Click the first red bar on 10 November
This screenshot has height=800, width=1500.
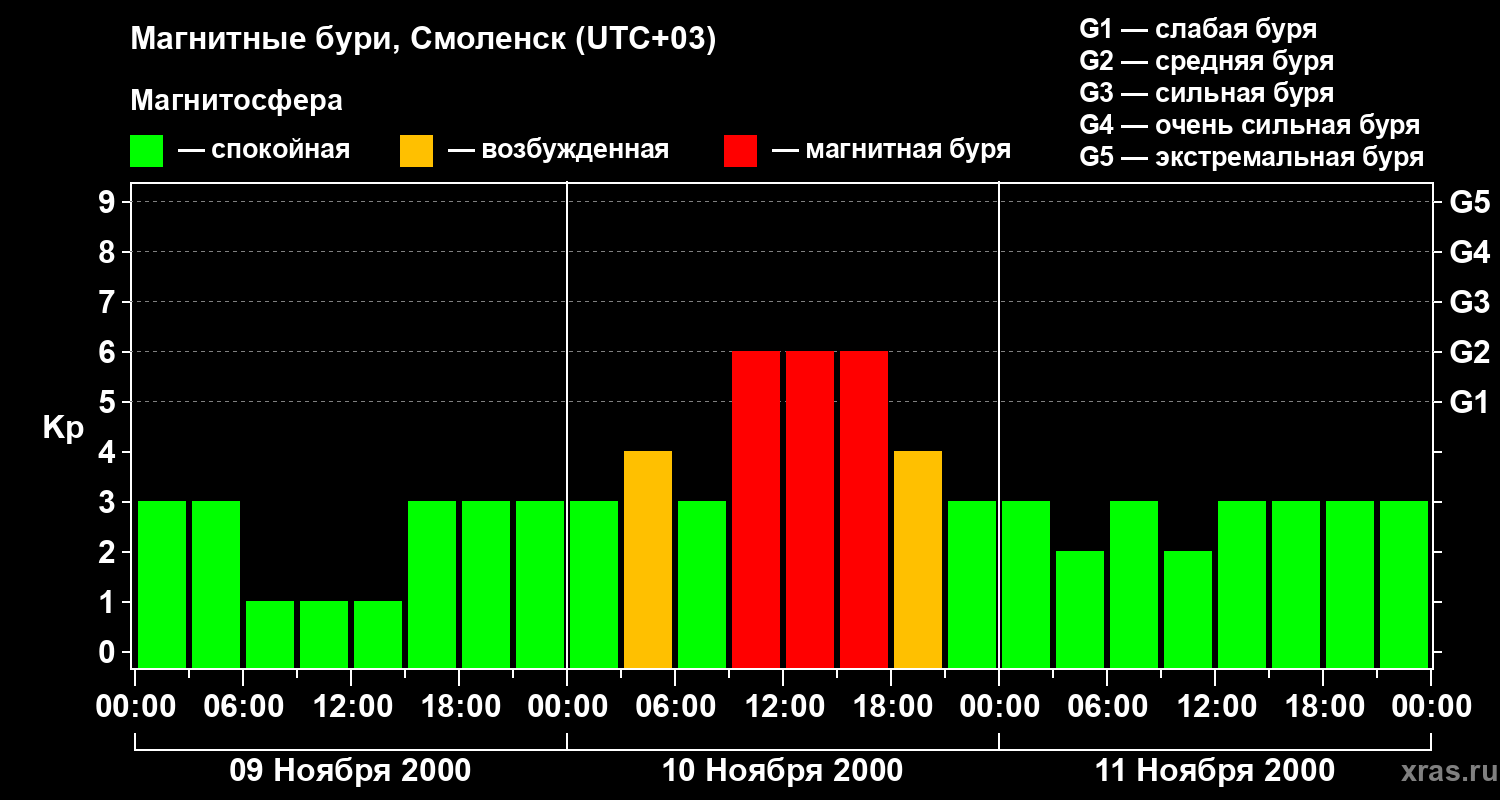[x=756, y=510]
